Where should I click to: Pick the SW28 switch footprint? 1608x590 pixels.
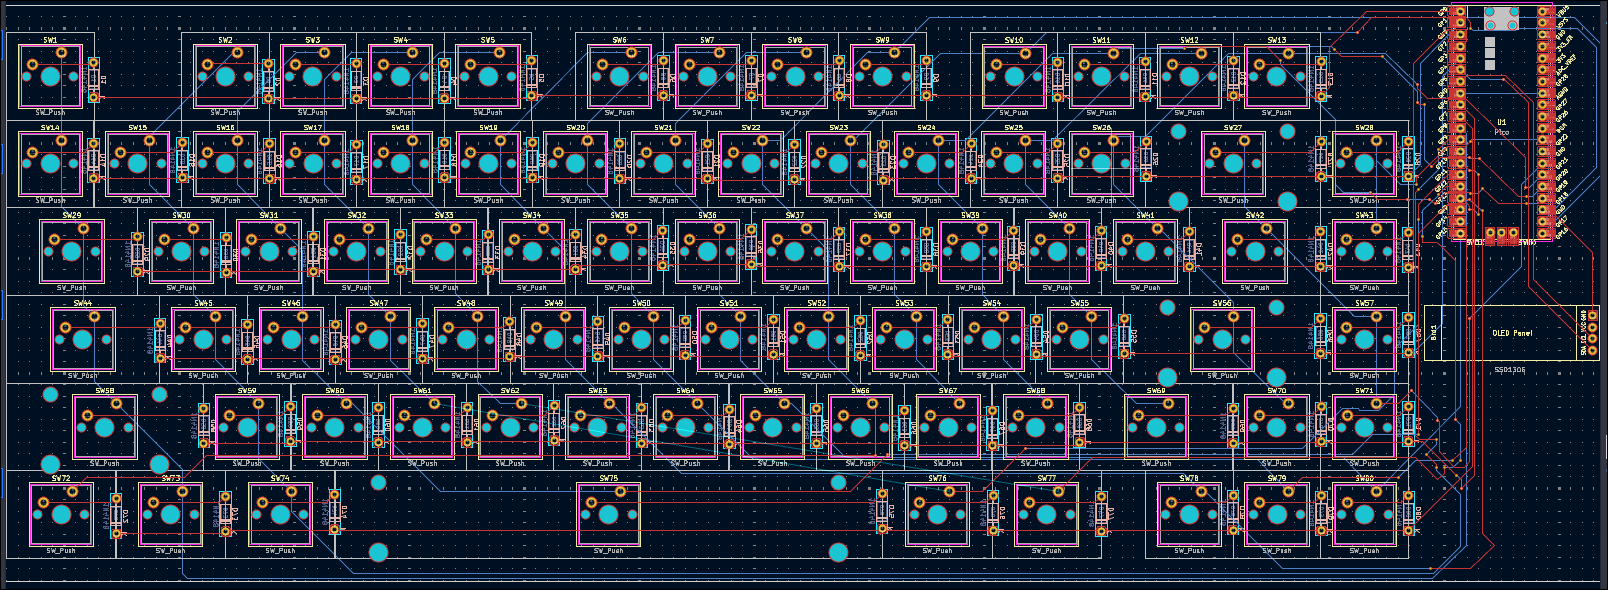pyautogui.click(x=1364, y=164)
